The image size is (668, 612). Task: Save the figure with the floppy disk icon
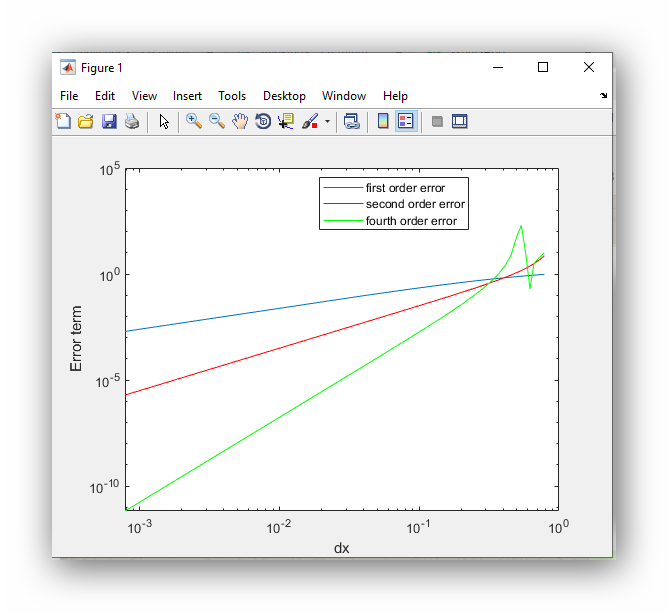pyautogui.click(x=109, y=122)
